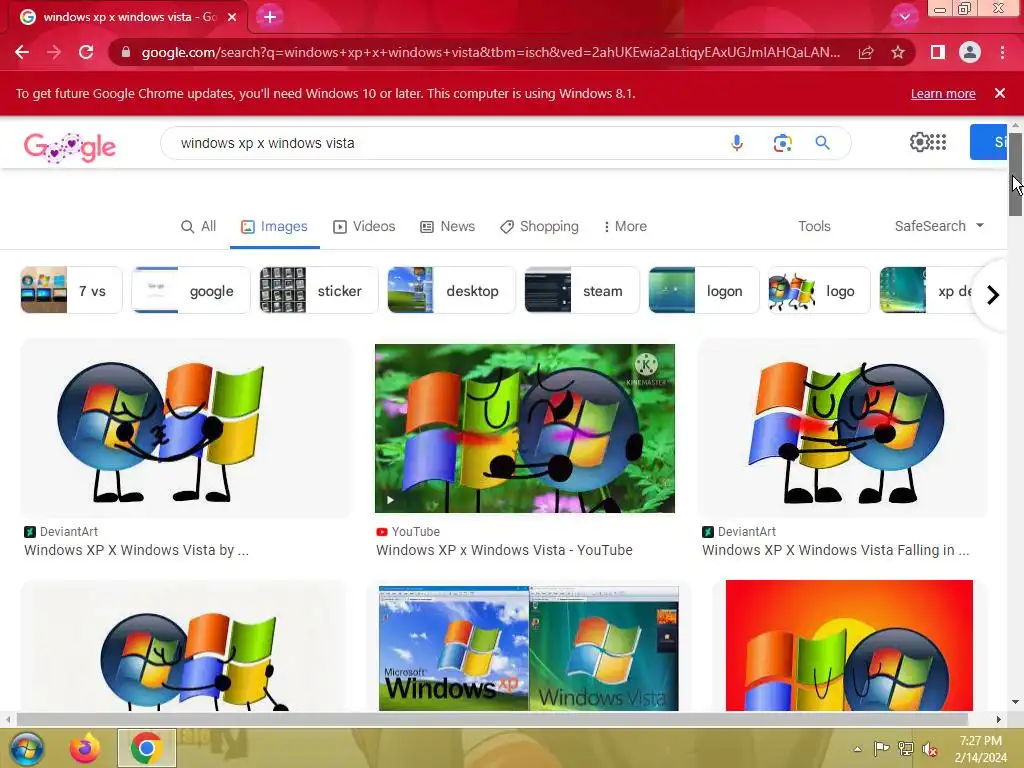Open Action Center flag icon
This screenshot has height=768, width=1024.
click(881, 748)
